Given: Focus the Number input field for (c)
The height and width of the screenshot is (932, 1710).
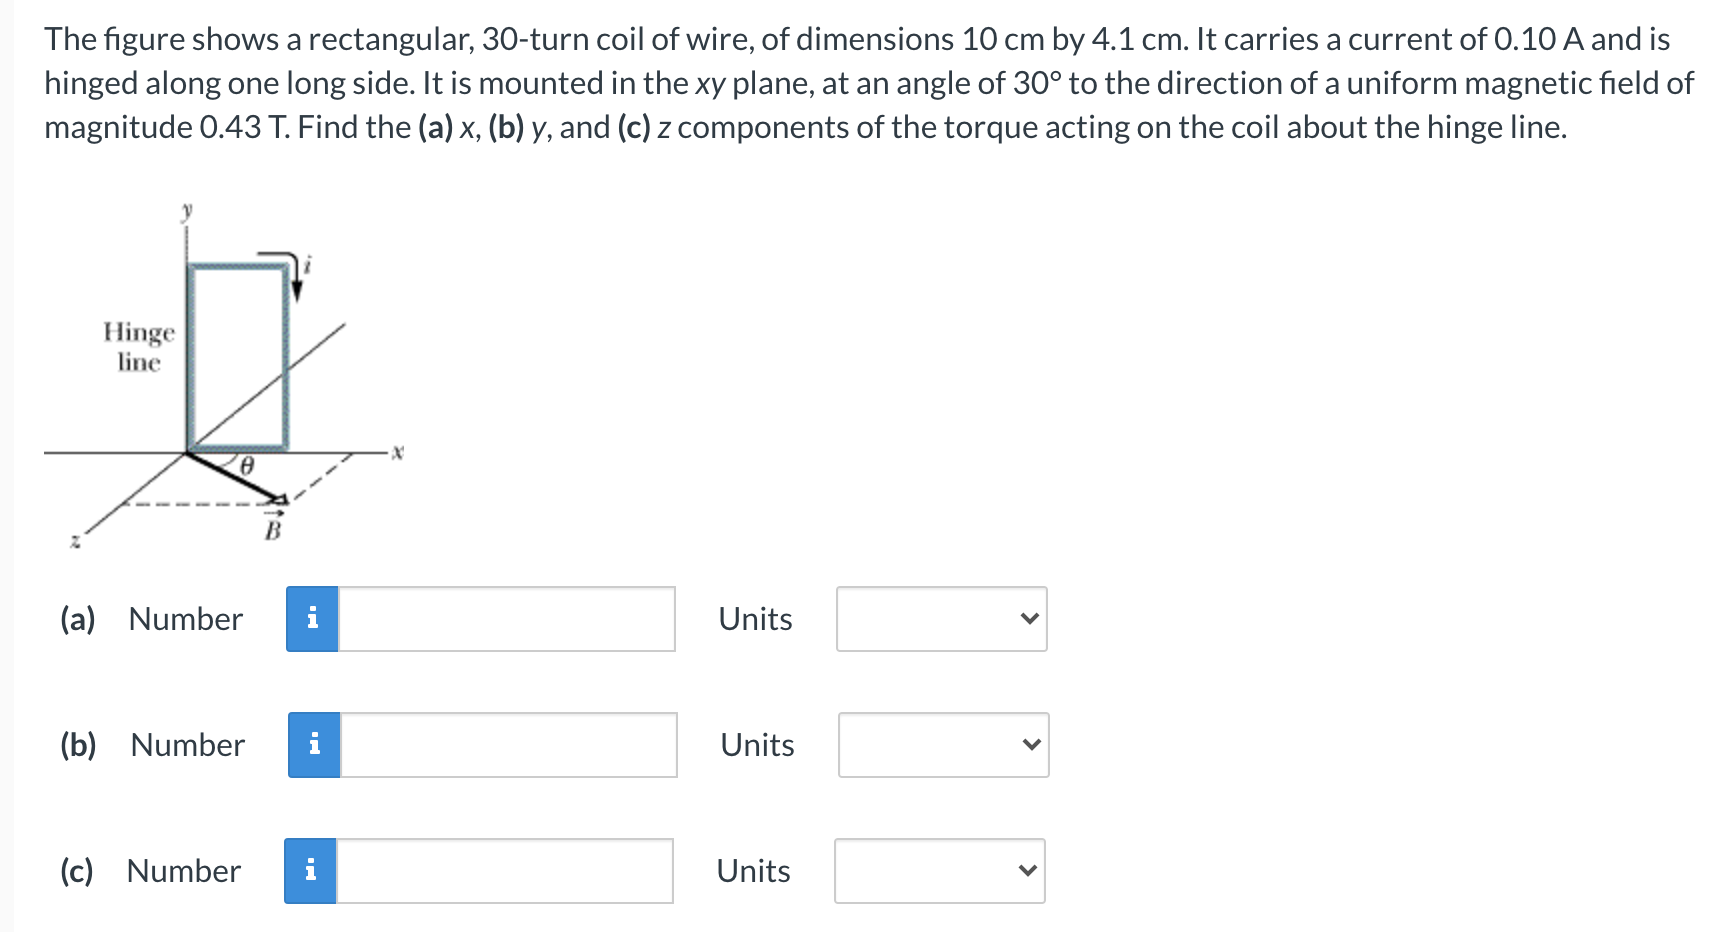Looking at the screenshot, I should [x=505, y=871].
